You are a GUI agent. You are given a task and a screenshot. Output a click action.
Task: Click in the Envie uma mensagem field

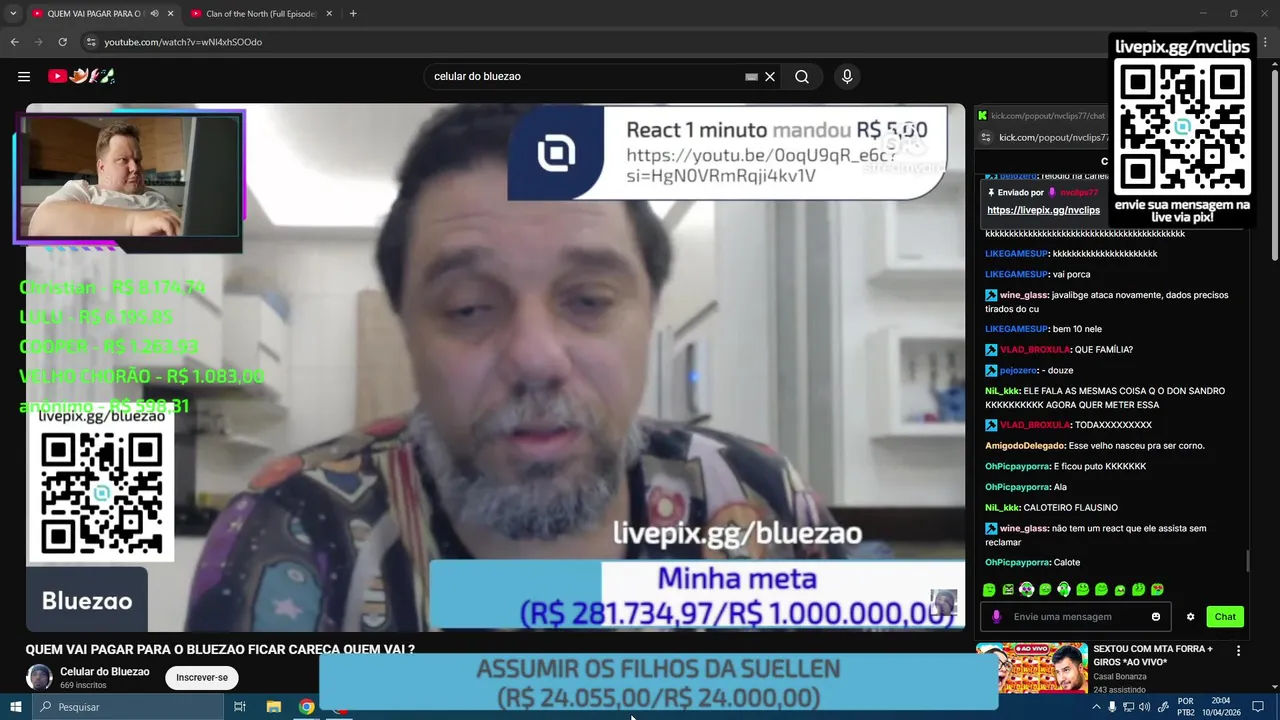pos(1076,617)
